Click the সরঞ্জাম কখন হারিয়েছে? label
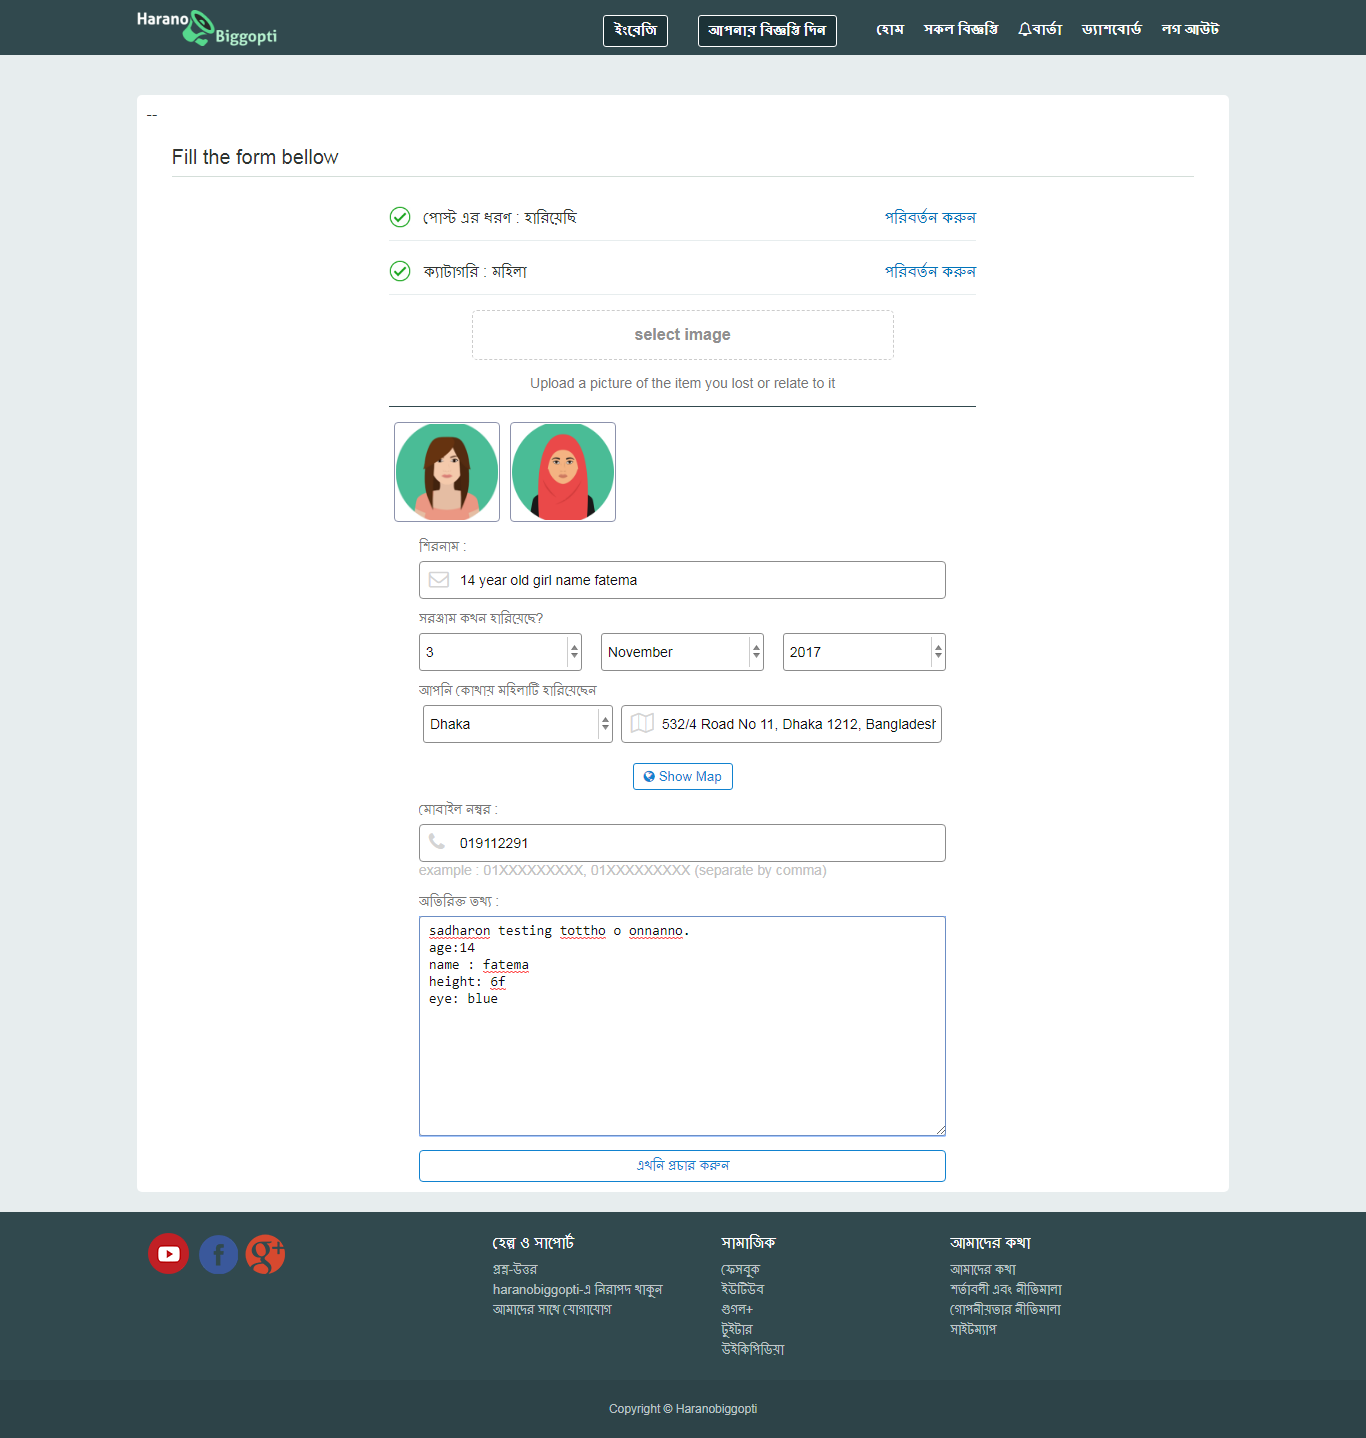Screen dimensions: 1366x1438 (x=481, y=618)
